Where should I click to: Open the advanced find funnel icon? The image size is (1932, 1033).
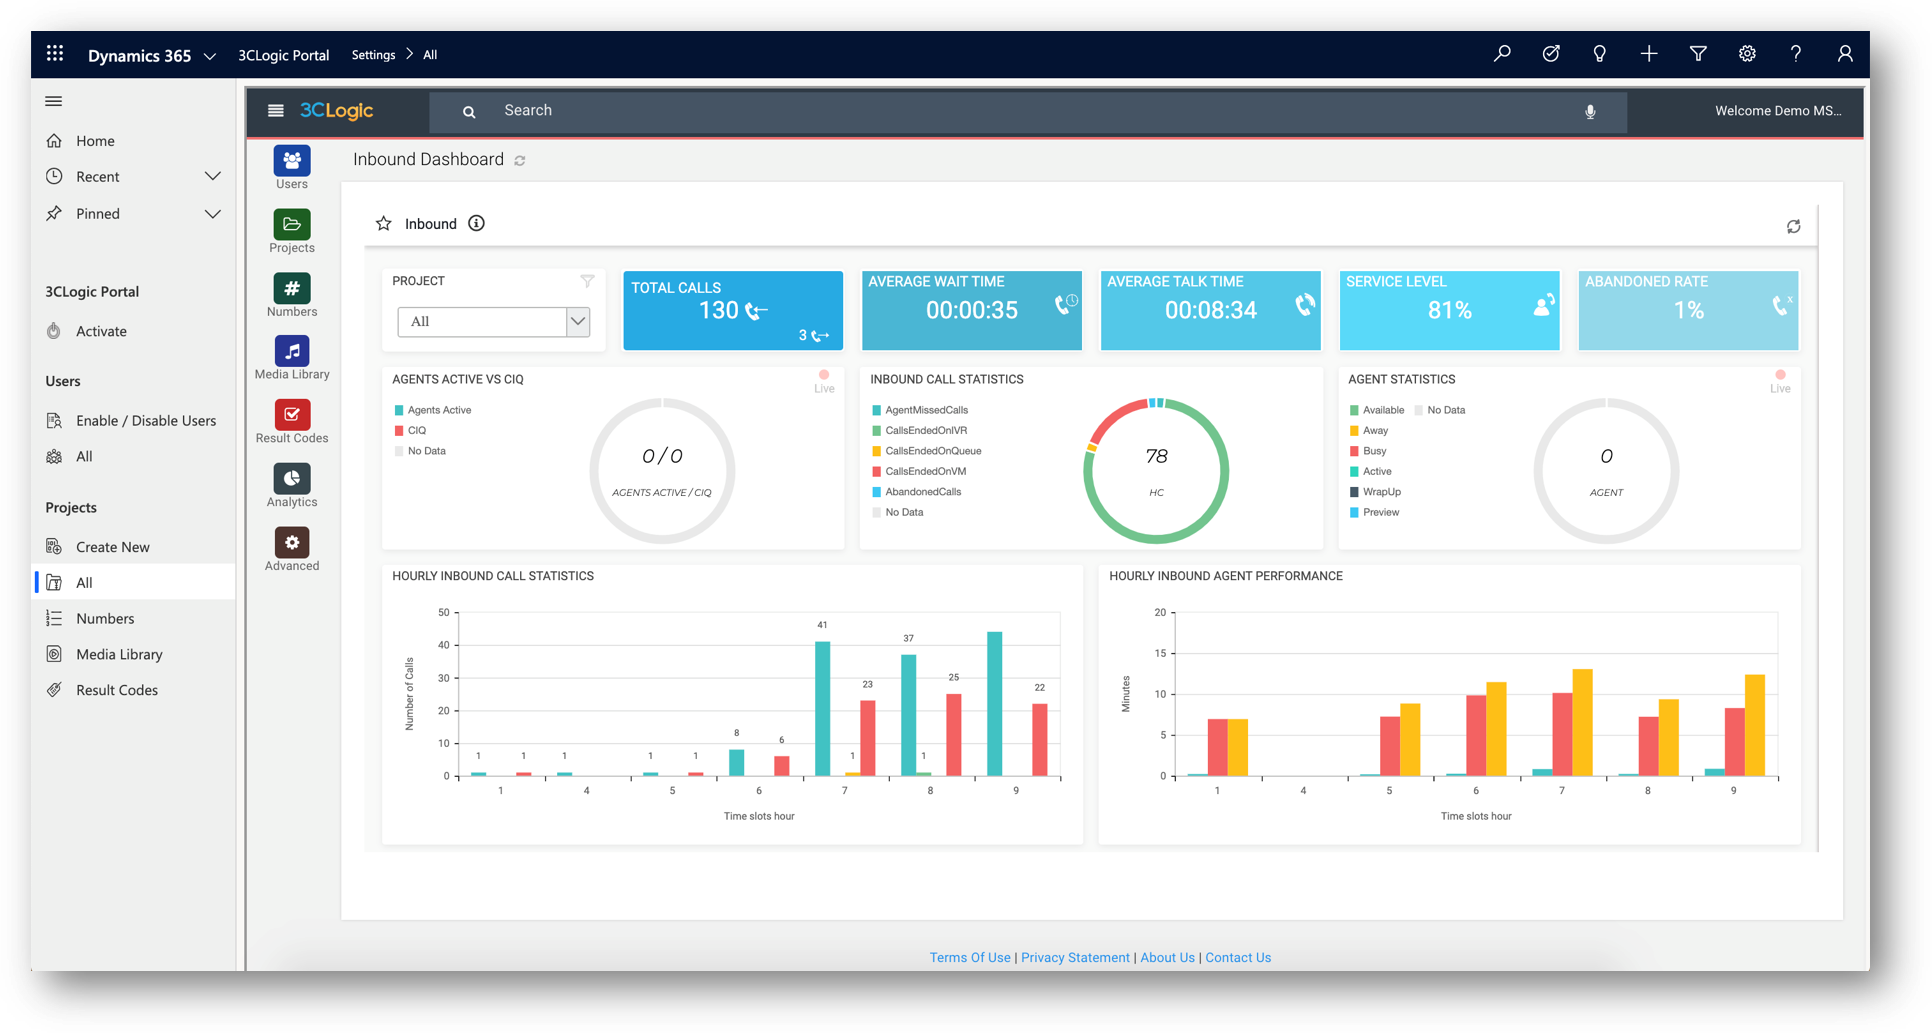[x=1698, y=54]
